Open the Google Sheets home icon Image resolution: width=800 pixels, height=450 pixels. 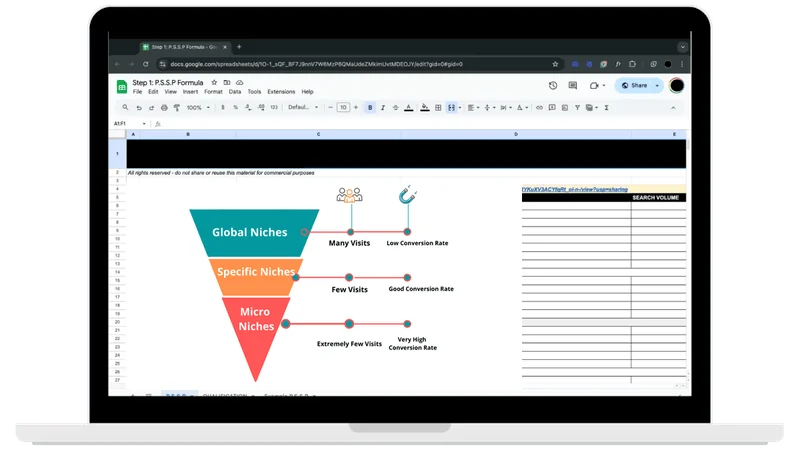(122, 87)
